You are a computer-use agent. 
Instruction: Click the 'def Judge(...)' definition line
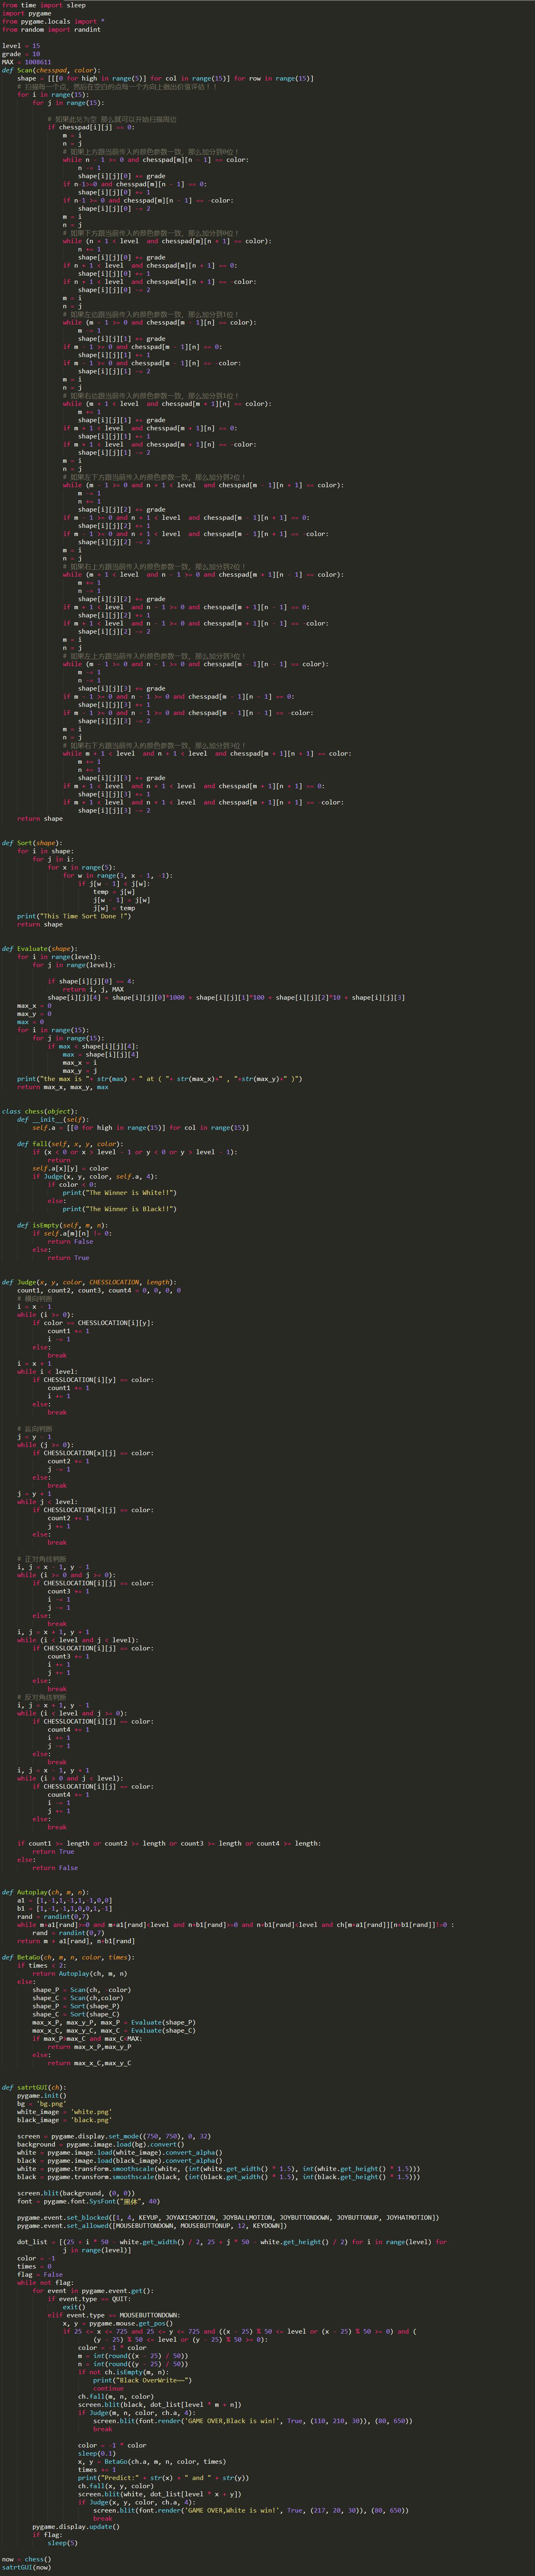pyautogui.click(x=89, y=1282)
